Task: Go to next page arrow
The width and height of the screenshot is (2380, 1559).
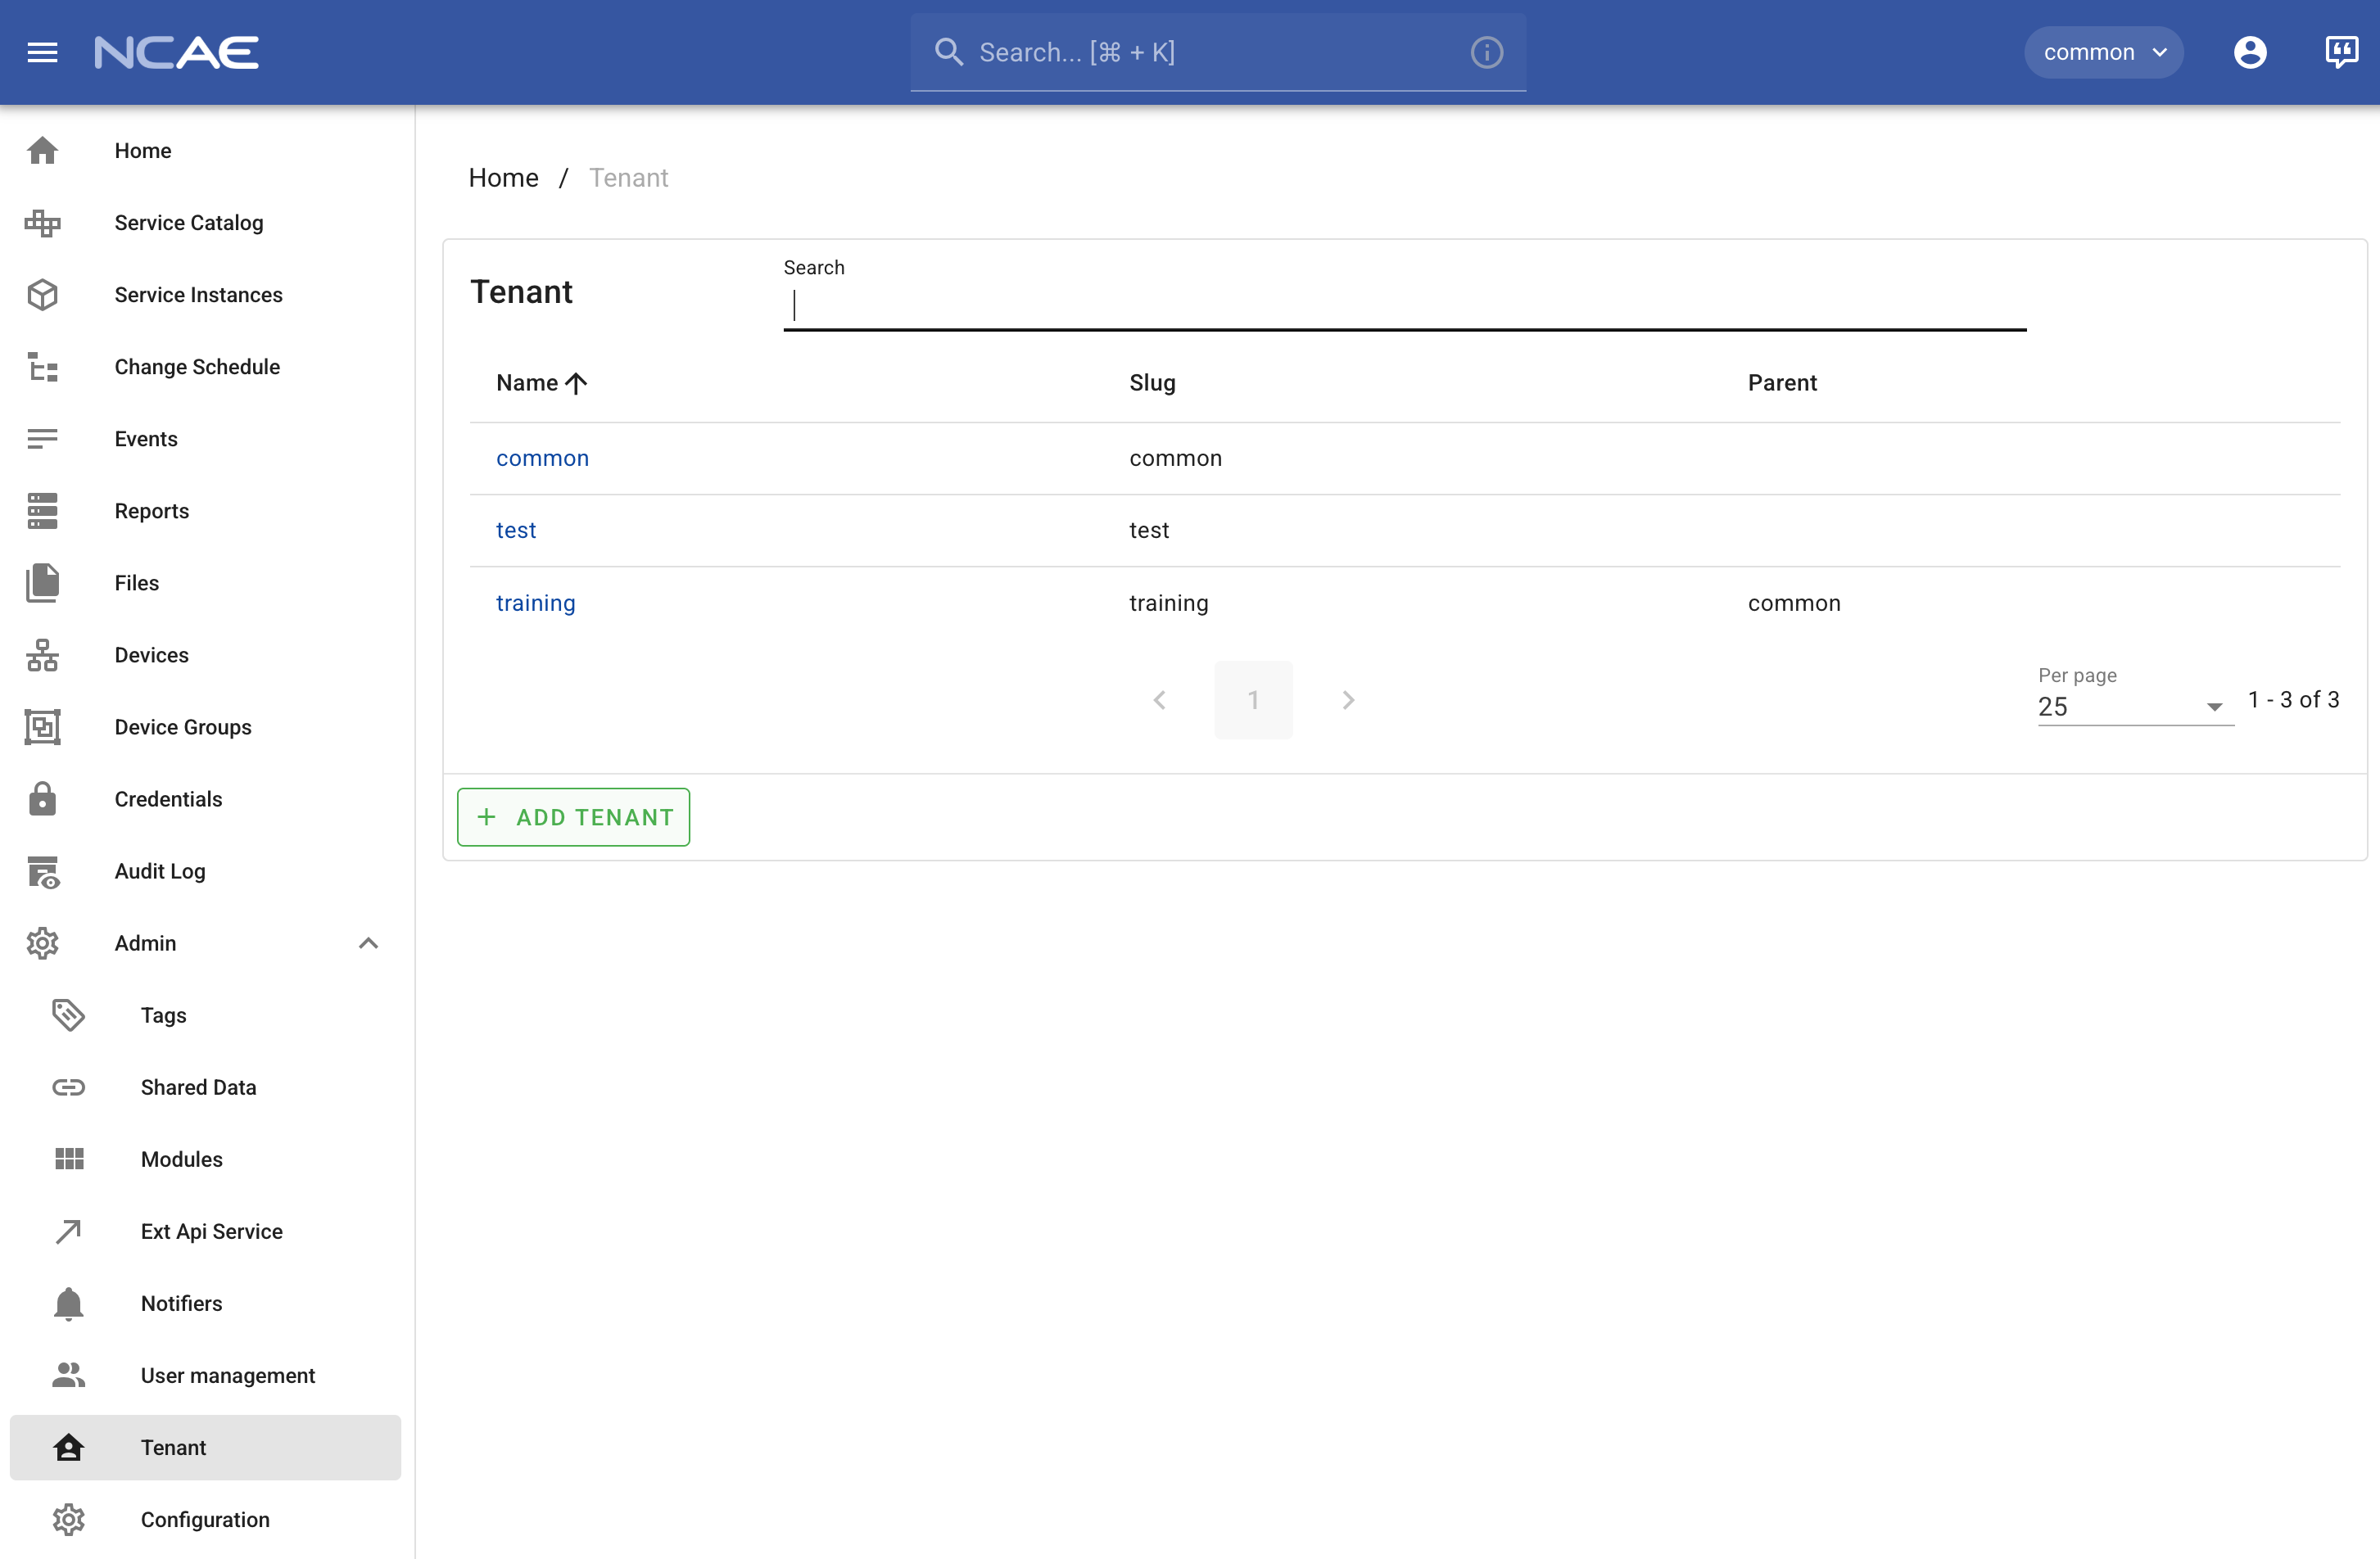Action: (x=1347, y=700)
